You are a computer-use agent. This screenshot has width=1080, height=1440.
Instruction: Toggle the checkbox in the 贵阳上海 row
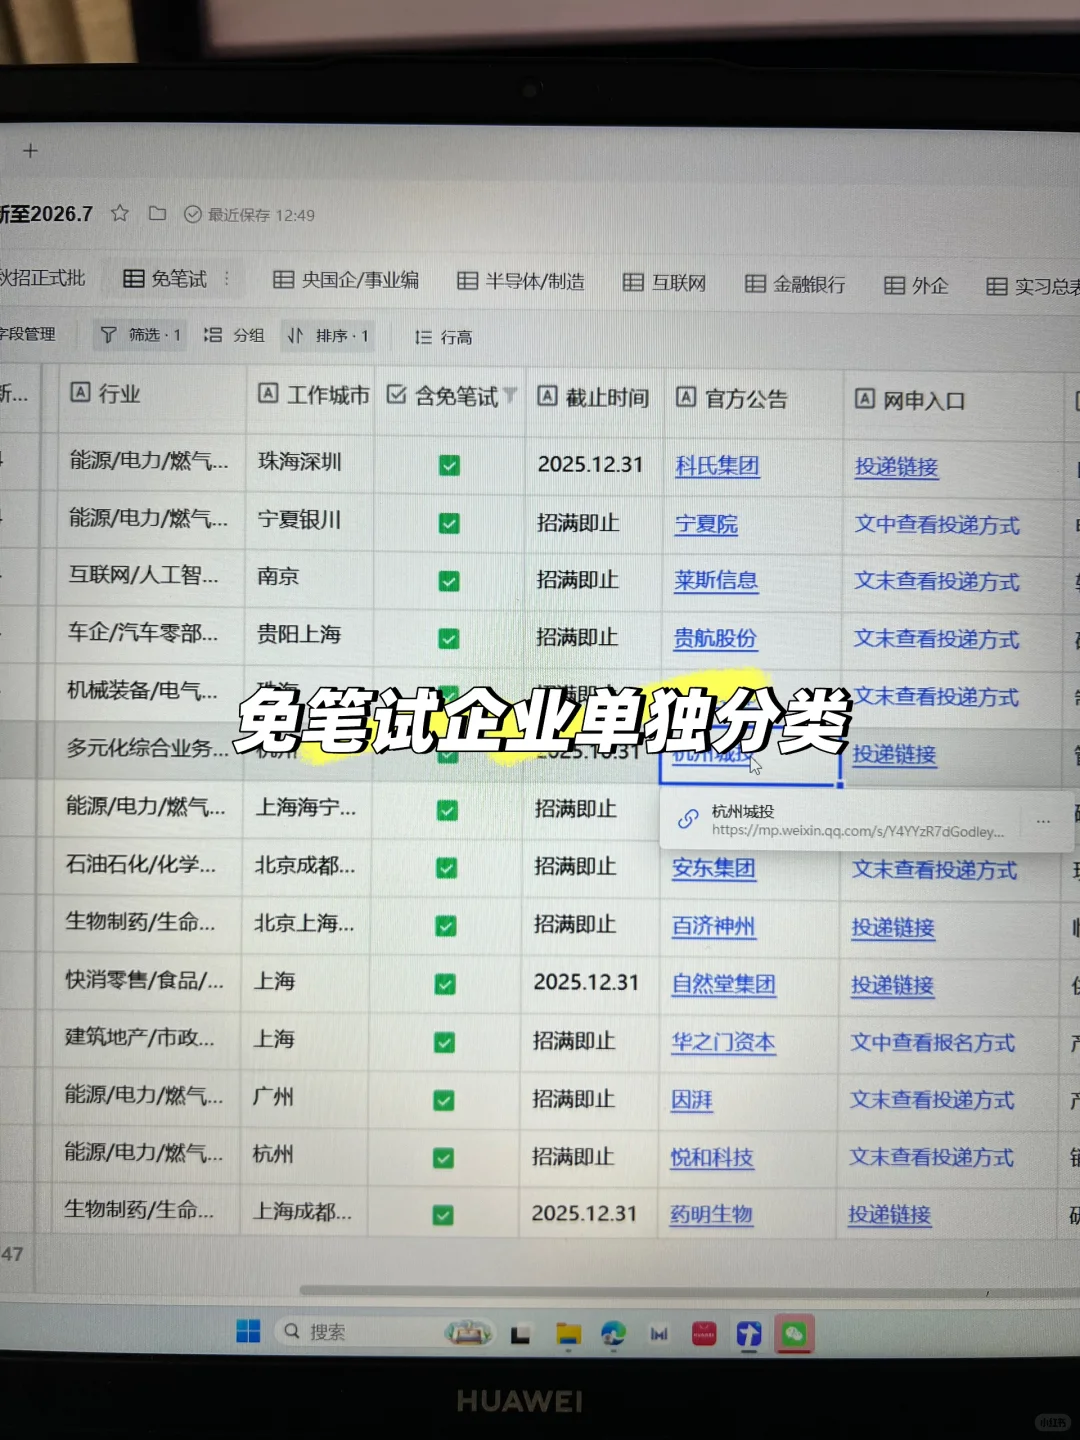click(449, 638)
